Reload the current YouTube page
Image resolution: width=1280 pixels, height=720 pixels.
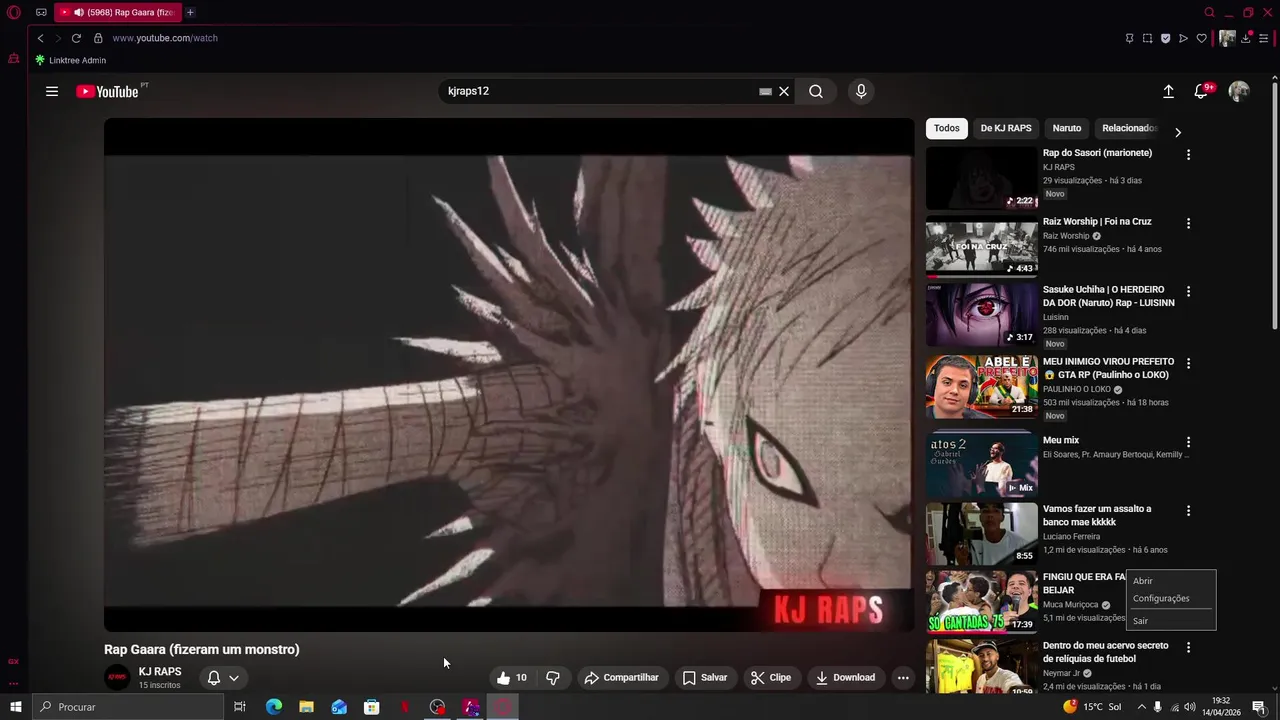click(x=76, y=38)
